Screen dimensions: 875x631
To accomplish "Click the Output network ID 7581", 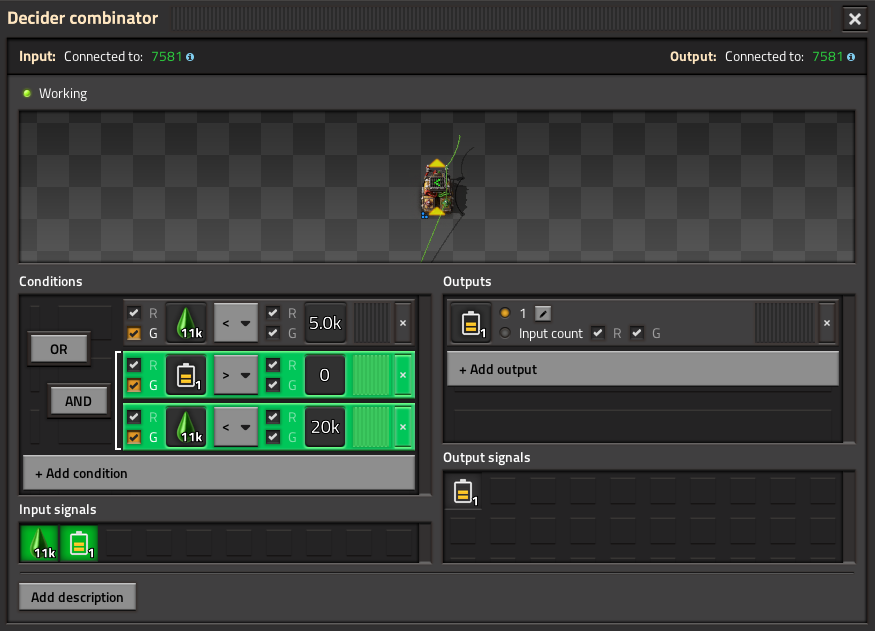I will pos(827,57).
